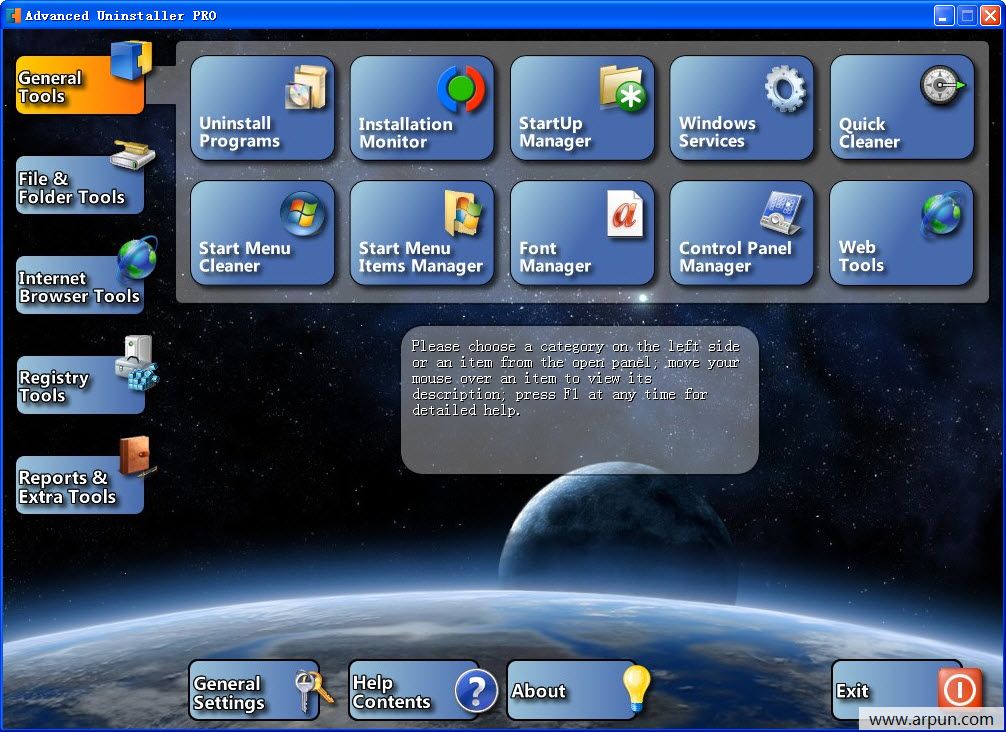This screenshot has width=1006, height=732.
Task: Click the Exit power icon
Action: pos(959,689)
